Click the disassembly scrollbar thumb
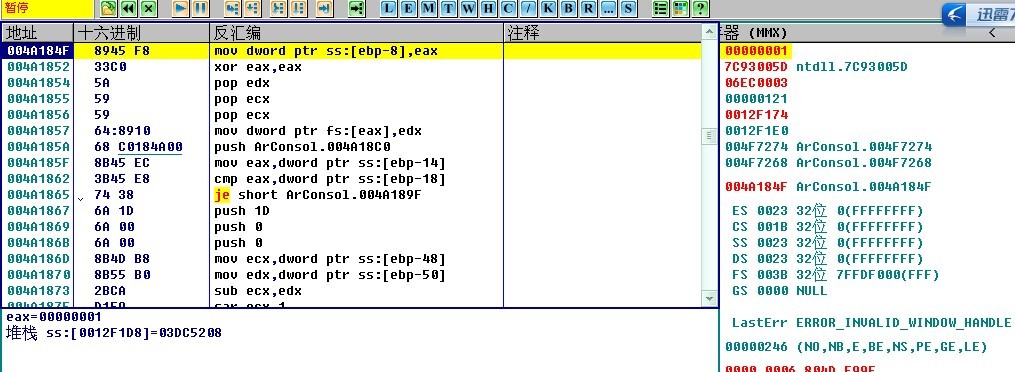This screenshot has width=1015, height=372. (710, 136)
